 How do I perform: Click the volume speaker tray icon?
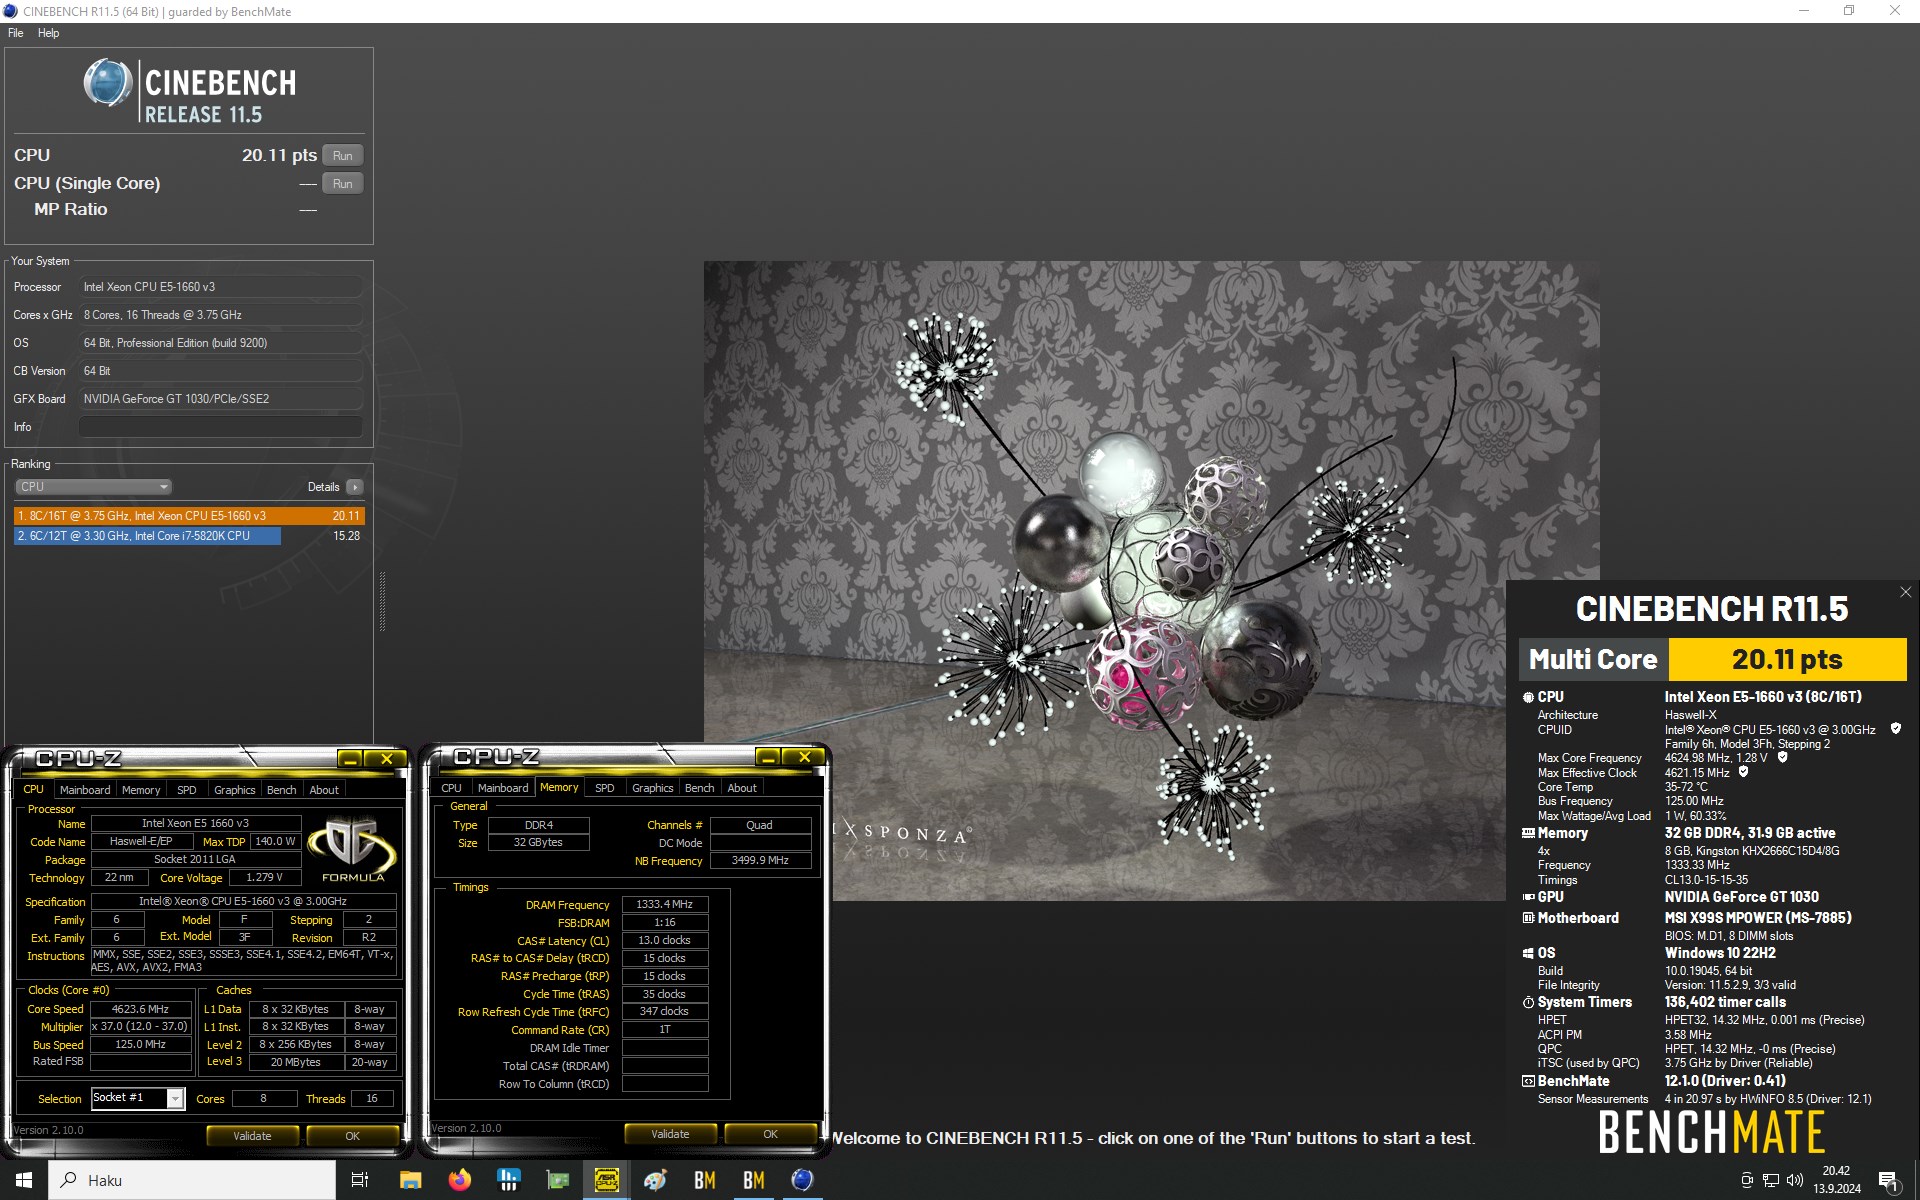coord(1795,1180)
